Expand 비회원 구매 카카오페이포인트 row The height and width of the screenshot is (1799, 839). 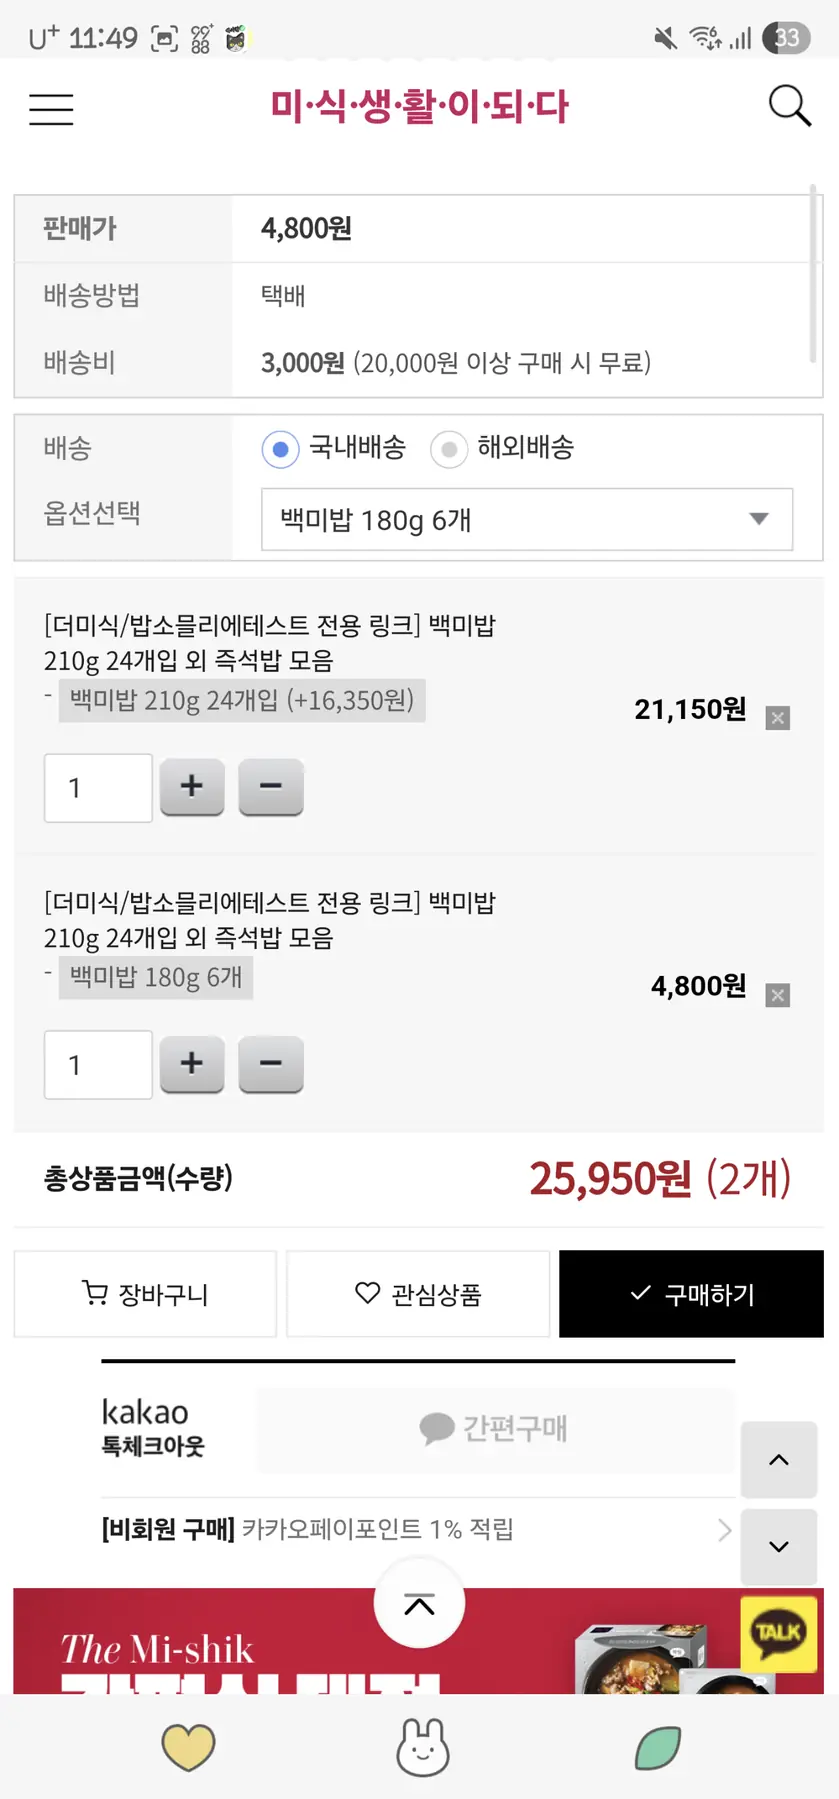(418, 1529)
